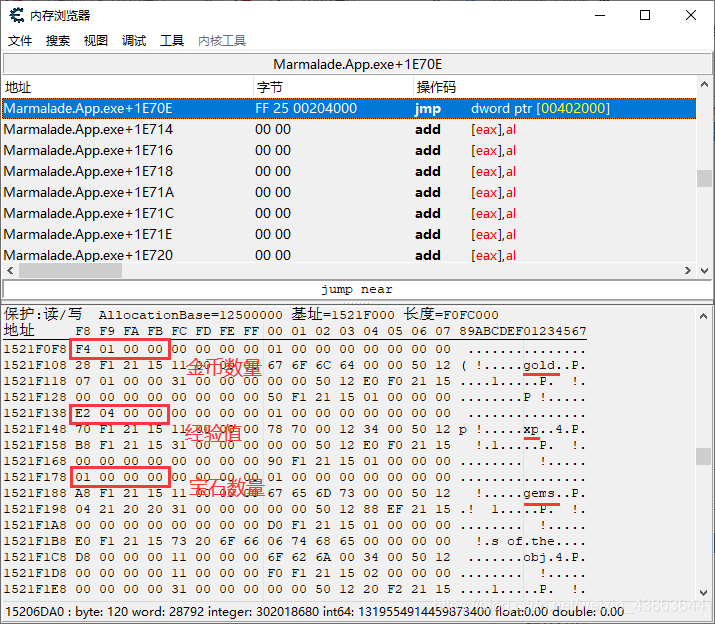This screenshot has width=715, height=624.
Task: Open the 工具 menu
Action: pyautogui.click(x=172, y=41)
